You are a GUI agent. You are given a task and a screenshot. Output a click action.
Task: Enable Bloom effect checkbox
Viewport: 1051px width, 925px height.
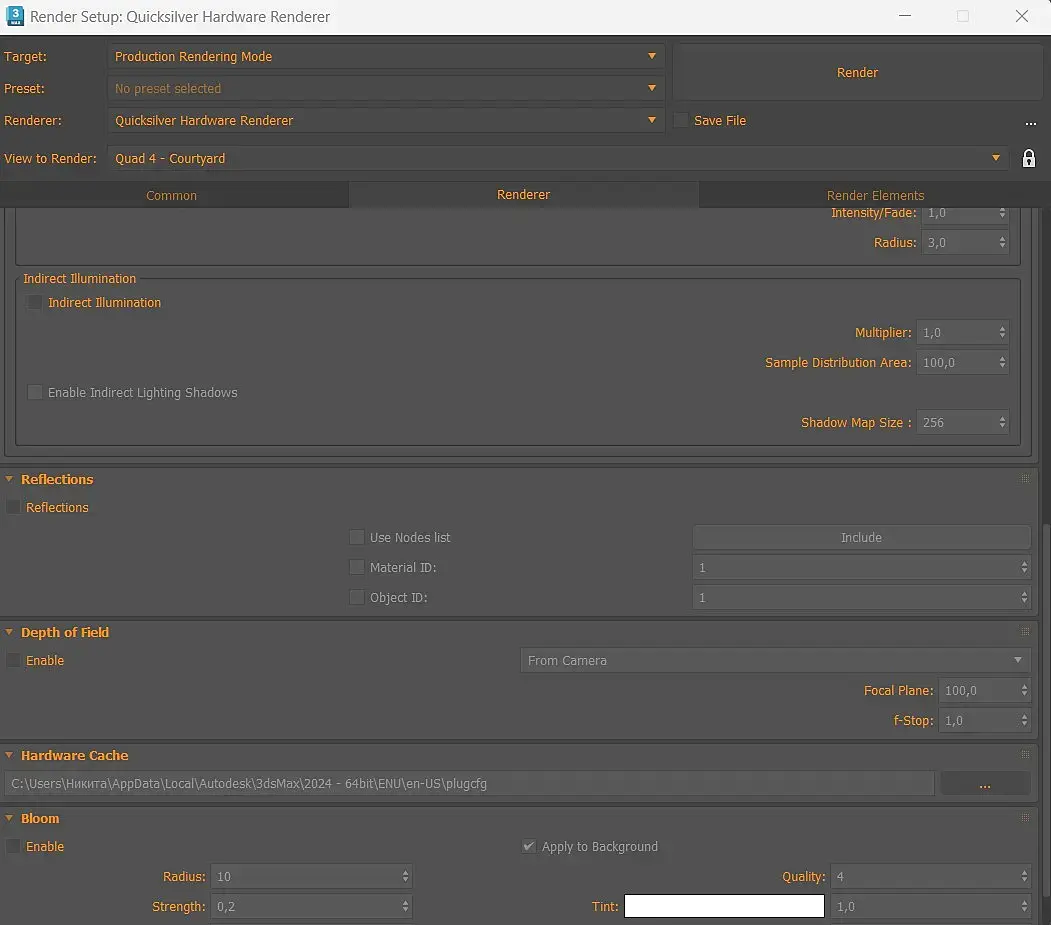click(13, 847)
